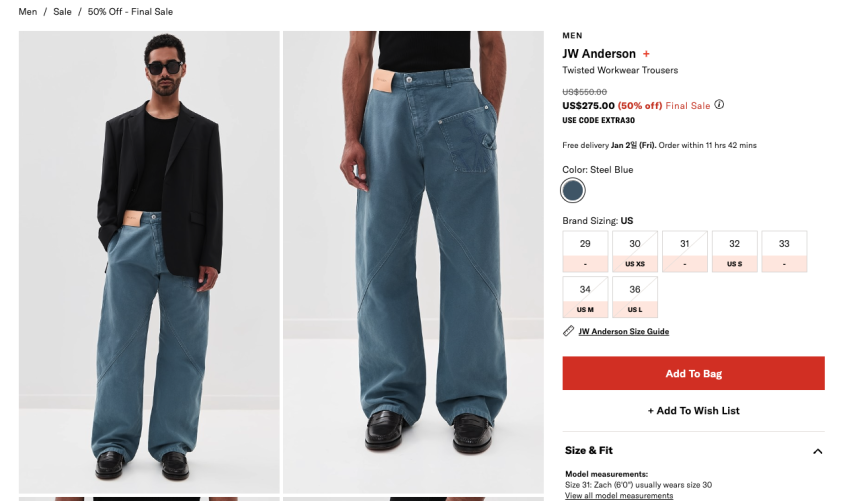
Task: Pick size 34 US M
Action: [x=585, y=297]
